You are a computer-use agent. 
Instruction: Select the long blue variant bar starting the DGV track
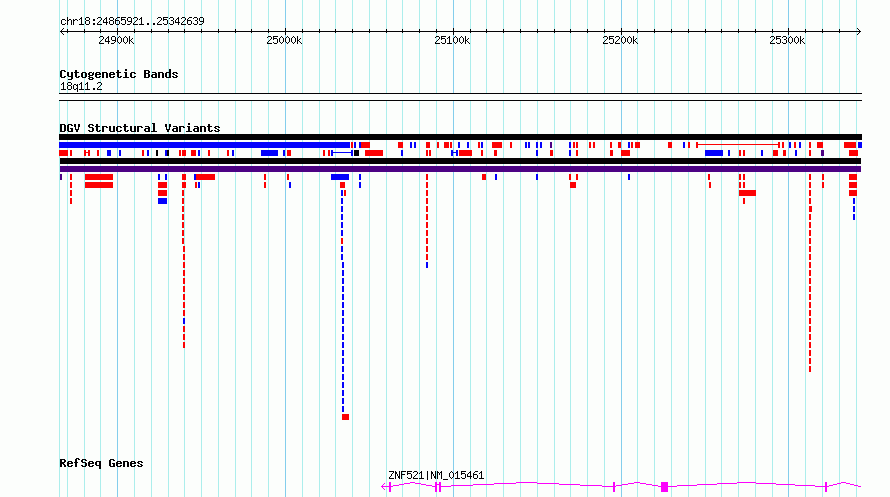click(204, 145)
